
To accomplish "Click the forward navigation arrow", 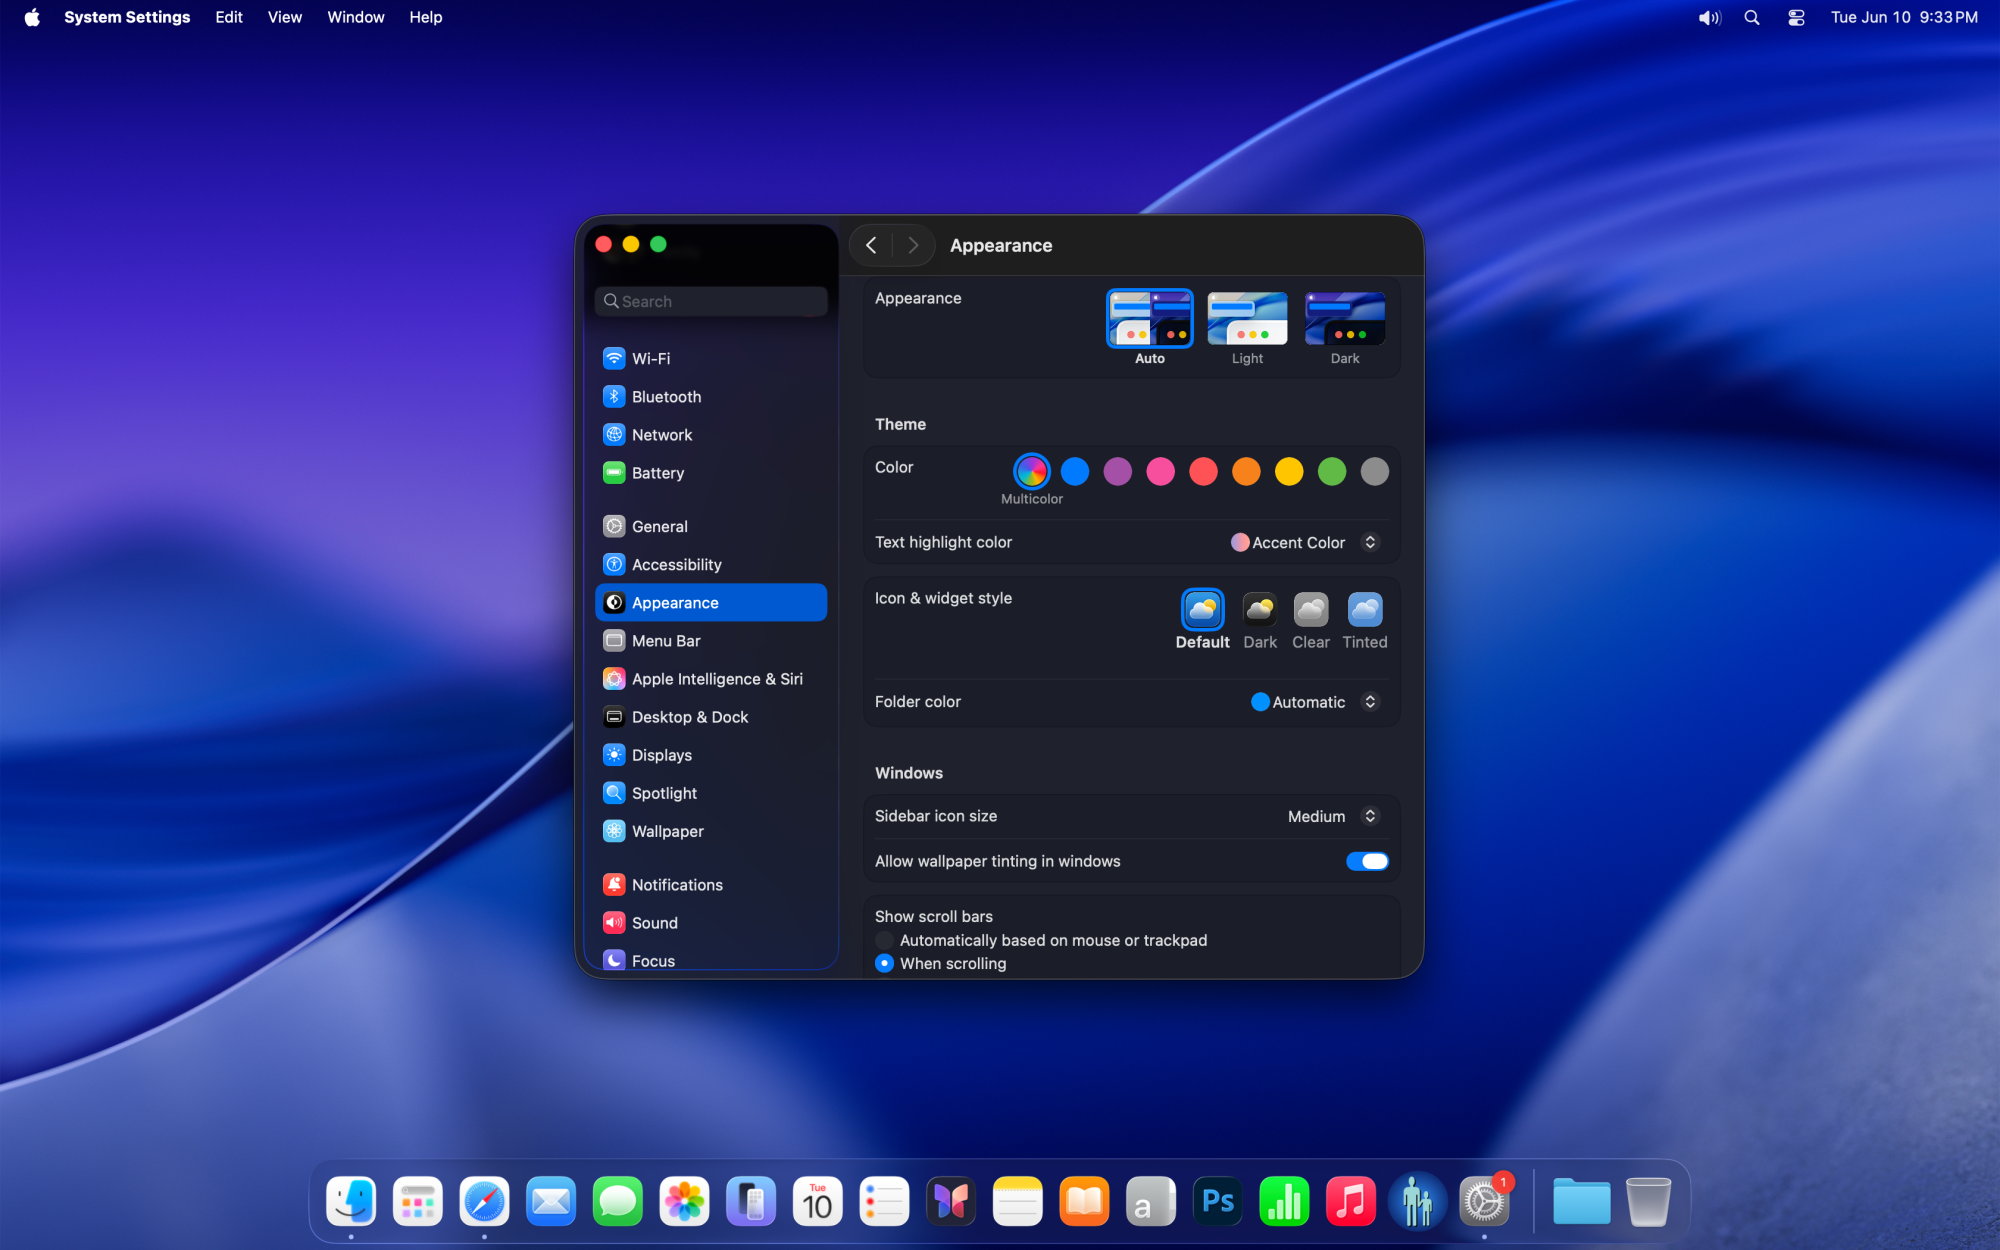I will pyautogui.click(x=912, y=245).
